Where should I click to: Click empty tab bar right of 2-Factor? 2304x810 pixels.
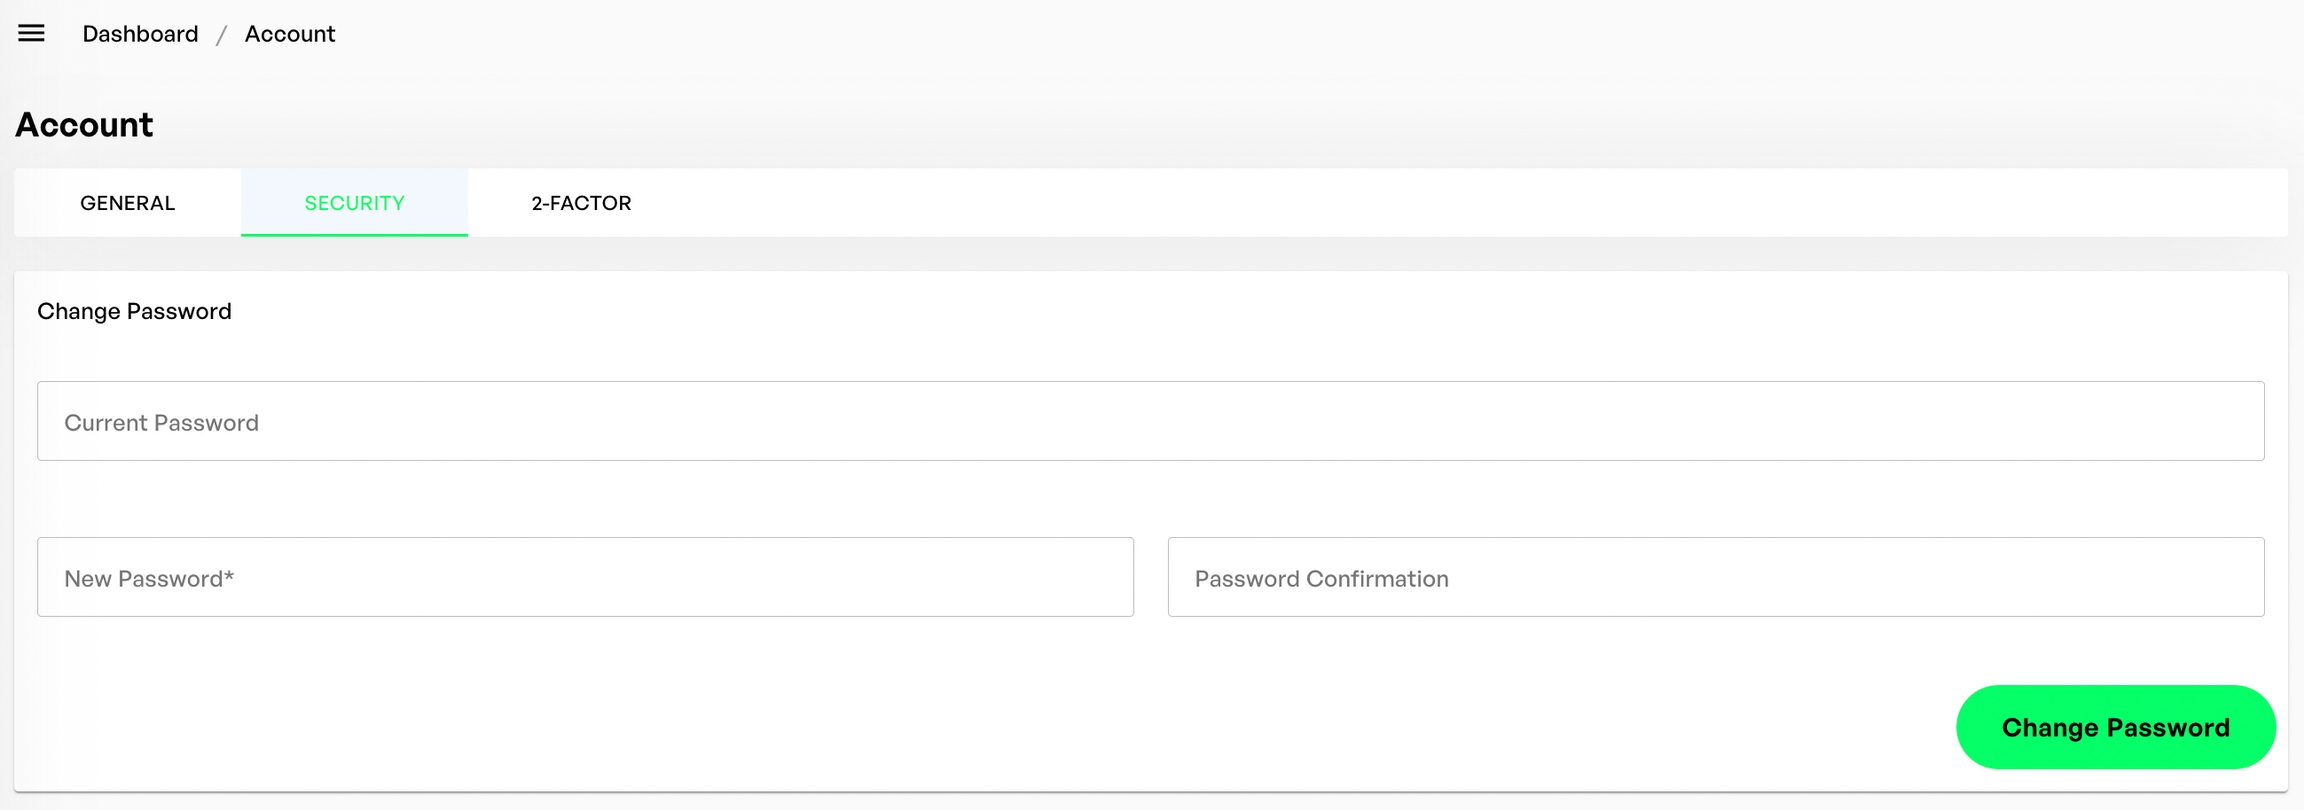tap(1400, 203)
